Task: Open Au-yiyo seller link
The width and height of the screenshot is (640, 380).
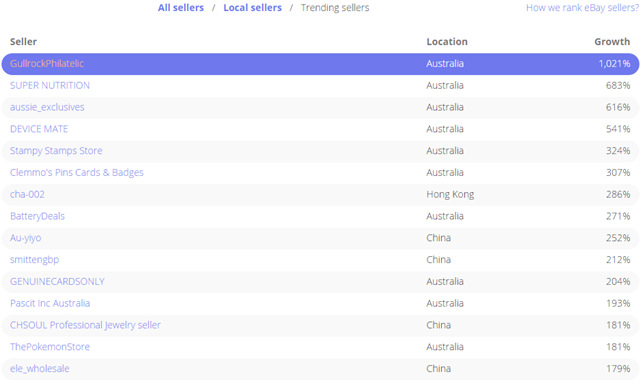Action: [25, 238]
